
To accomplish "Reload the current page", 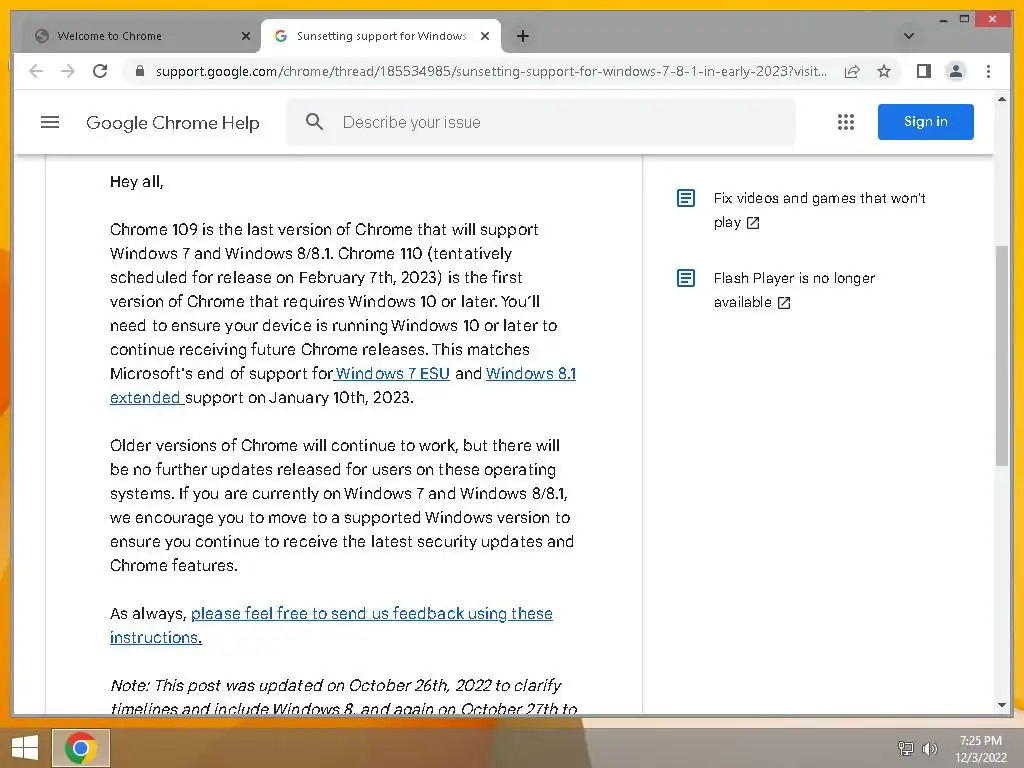I will pyautogui.click(x=100, y=71).
